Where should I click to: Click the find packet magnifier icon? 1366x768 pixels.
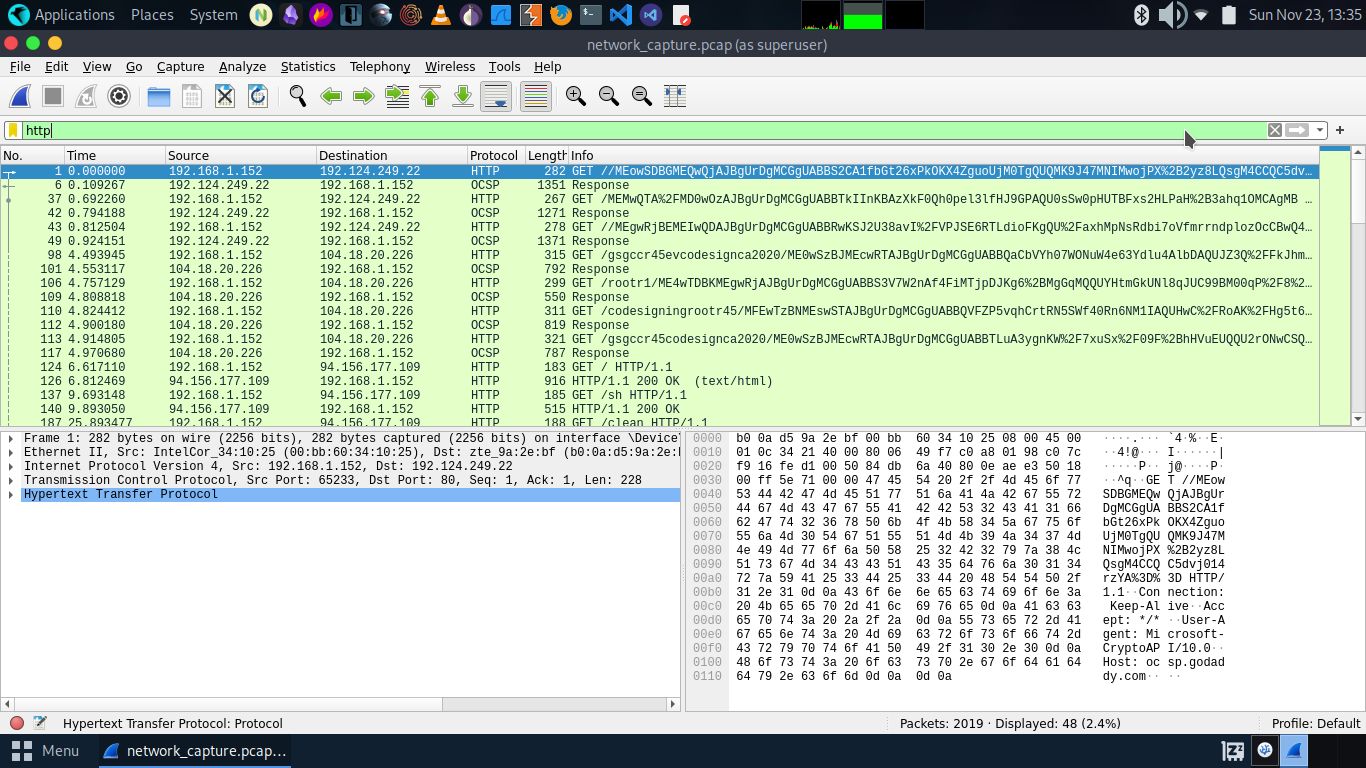[x=297, y=96]
